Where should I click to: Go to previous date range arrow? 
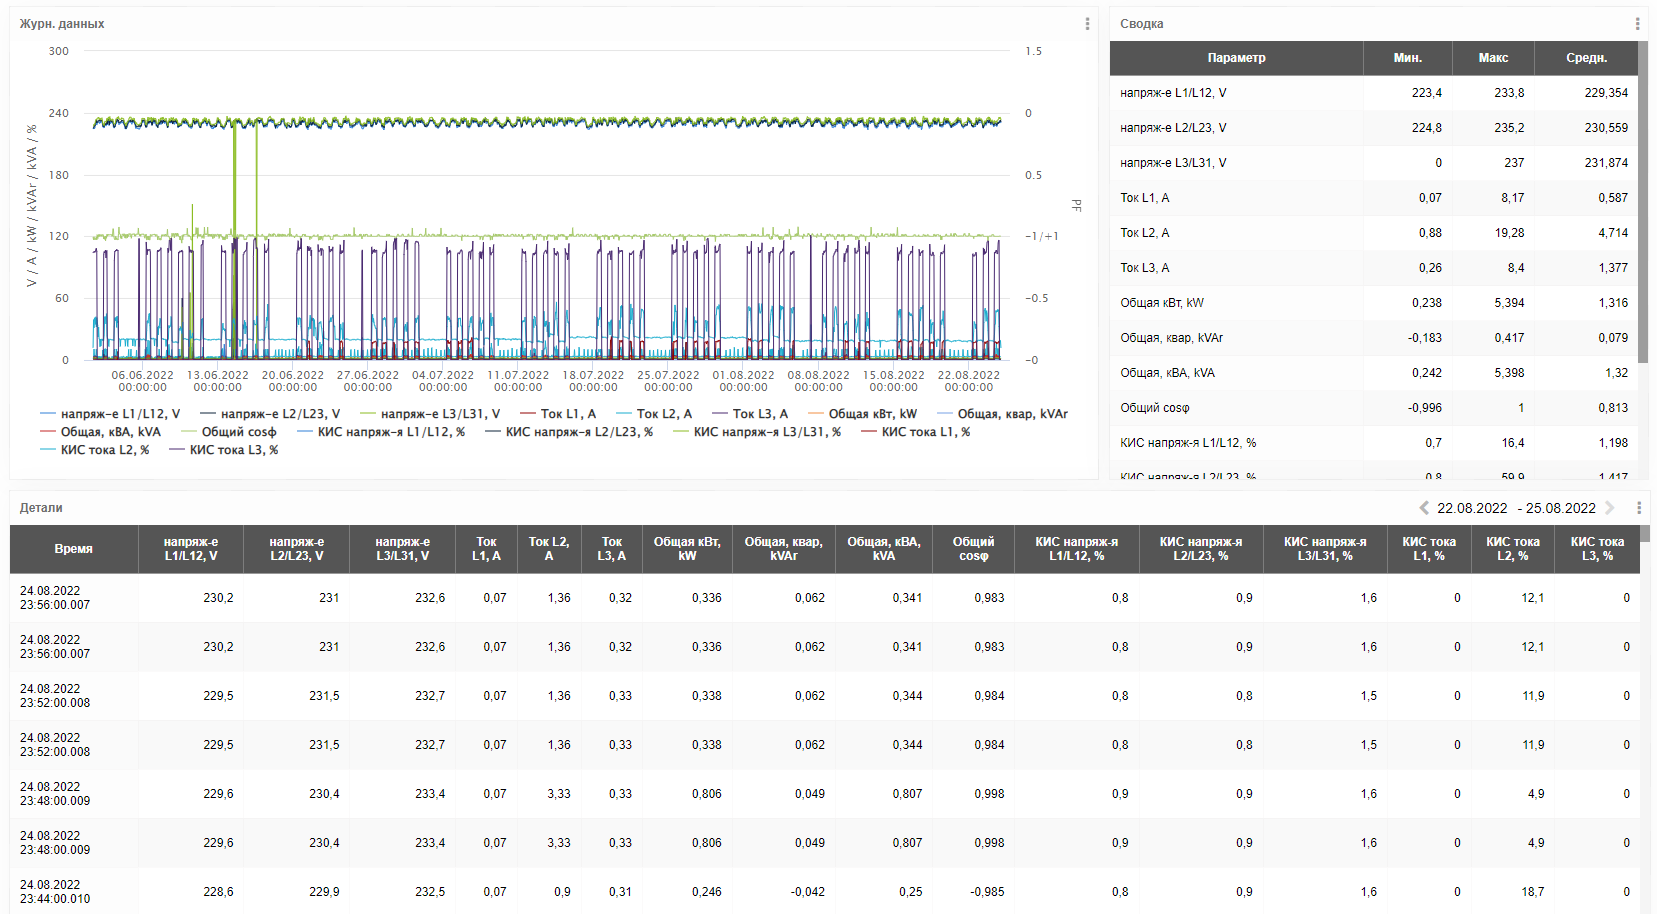tap(1424, 508)
